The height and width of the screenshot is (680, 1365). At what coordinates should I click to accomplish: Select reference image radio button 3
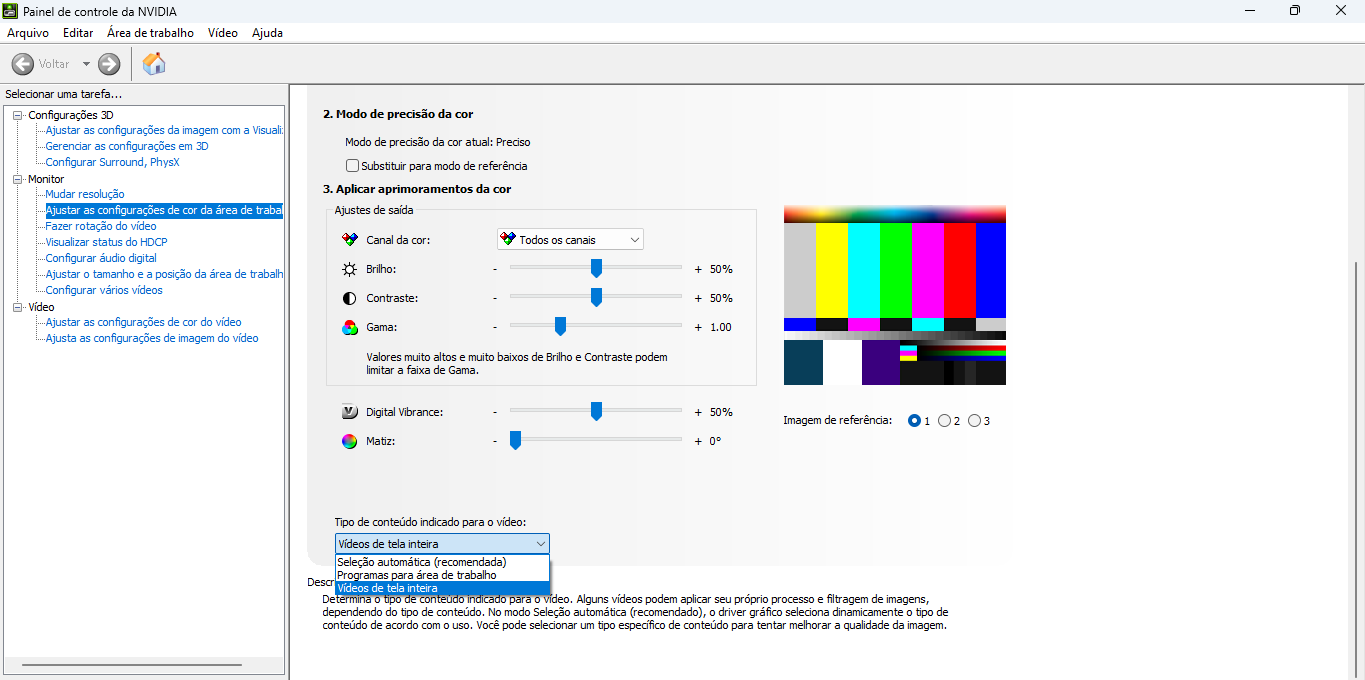coord(974,421)
